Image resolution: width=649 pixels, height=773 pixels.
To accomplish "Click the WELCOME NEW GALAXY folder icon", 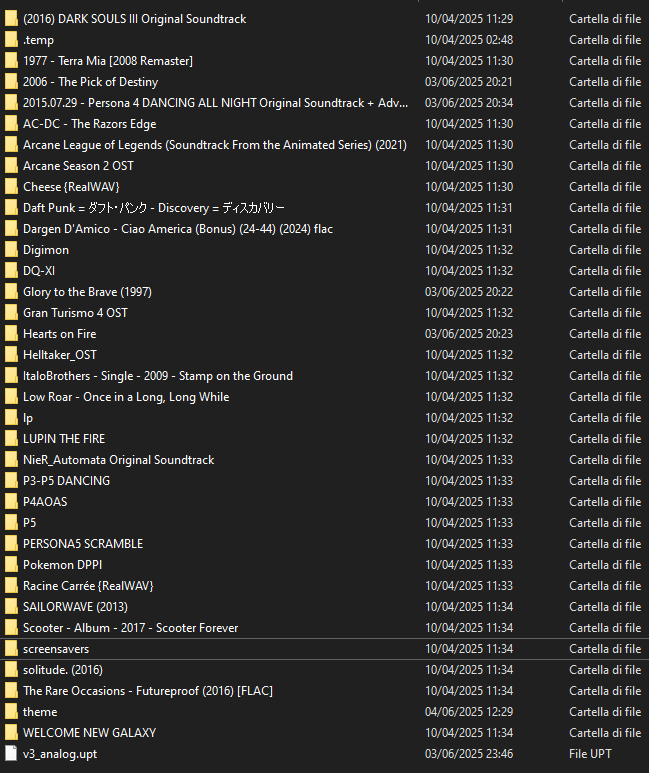I will (x=11, y=733).
